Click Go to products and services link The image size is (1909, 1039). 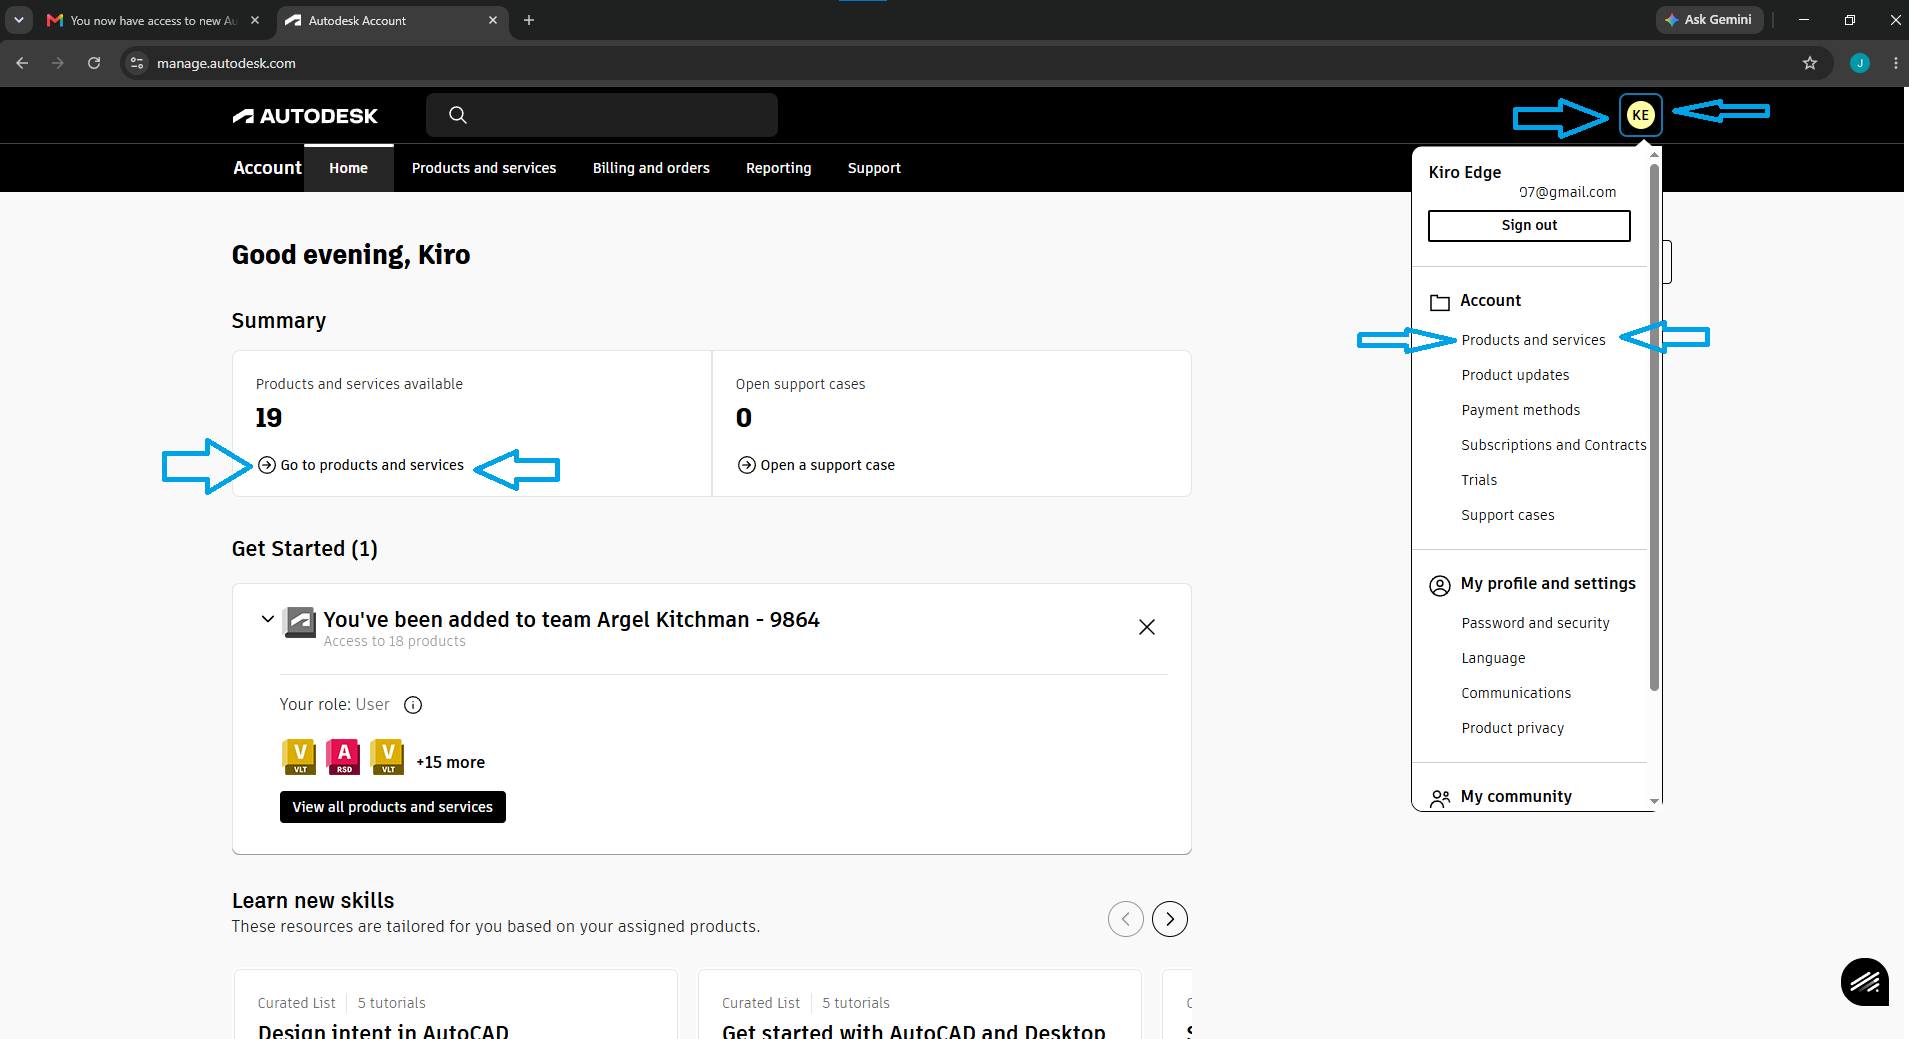361,465
